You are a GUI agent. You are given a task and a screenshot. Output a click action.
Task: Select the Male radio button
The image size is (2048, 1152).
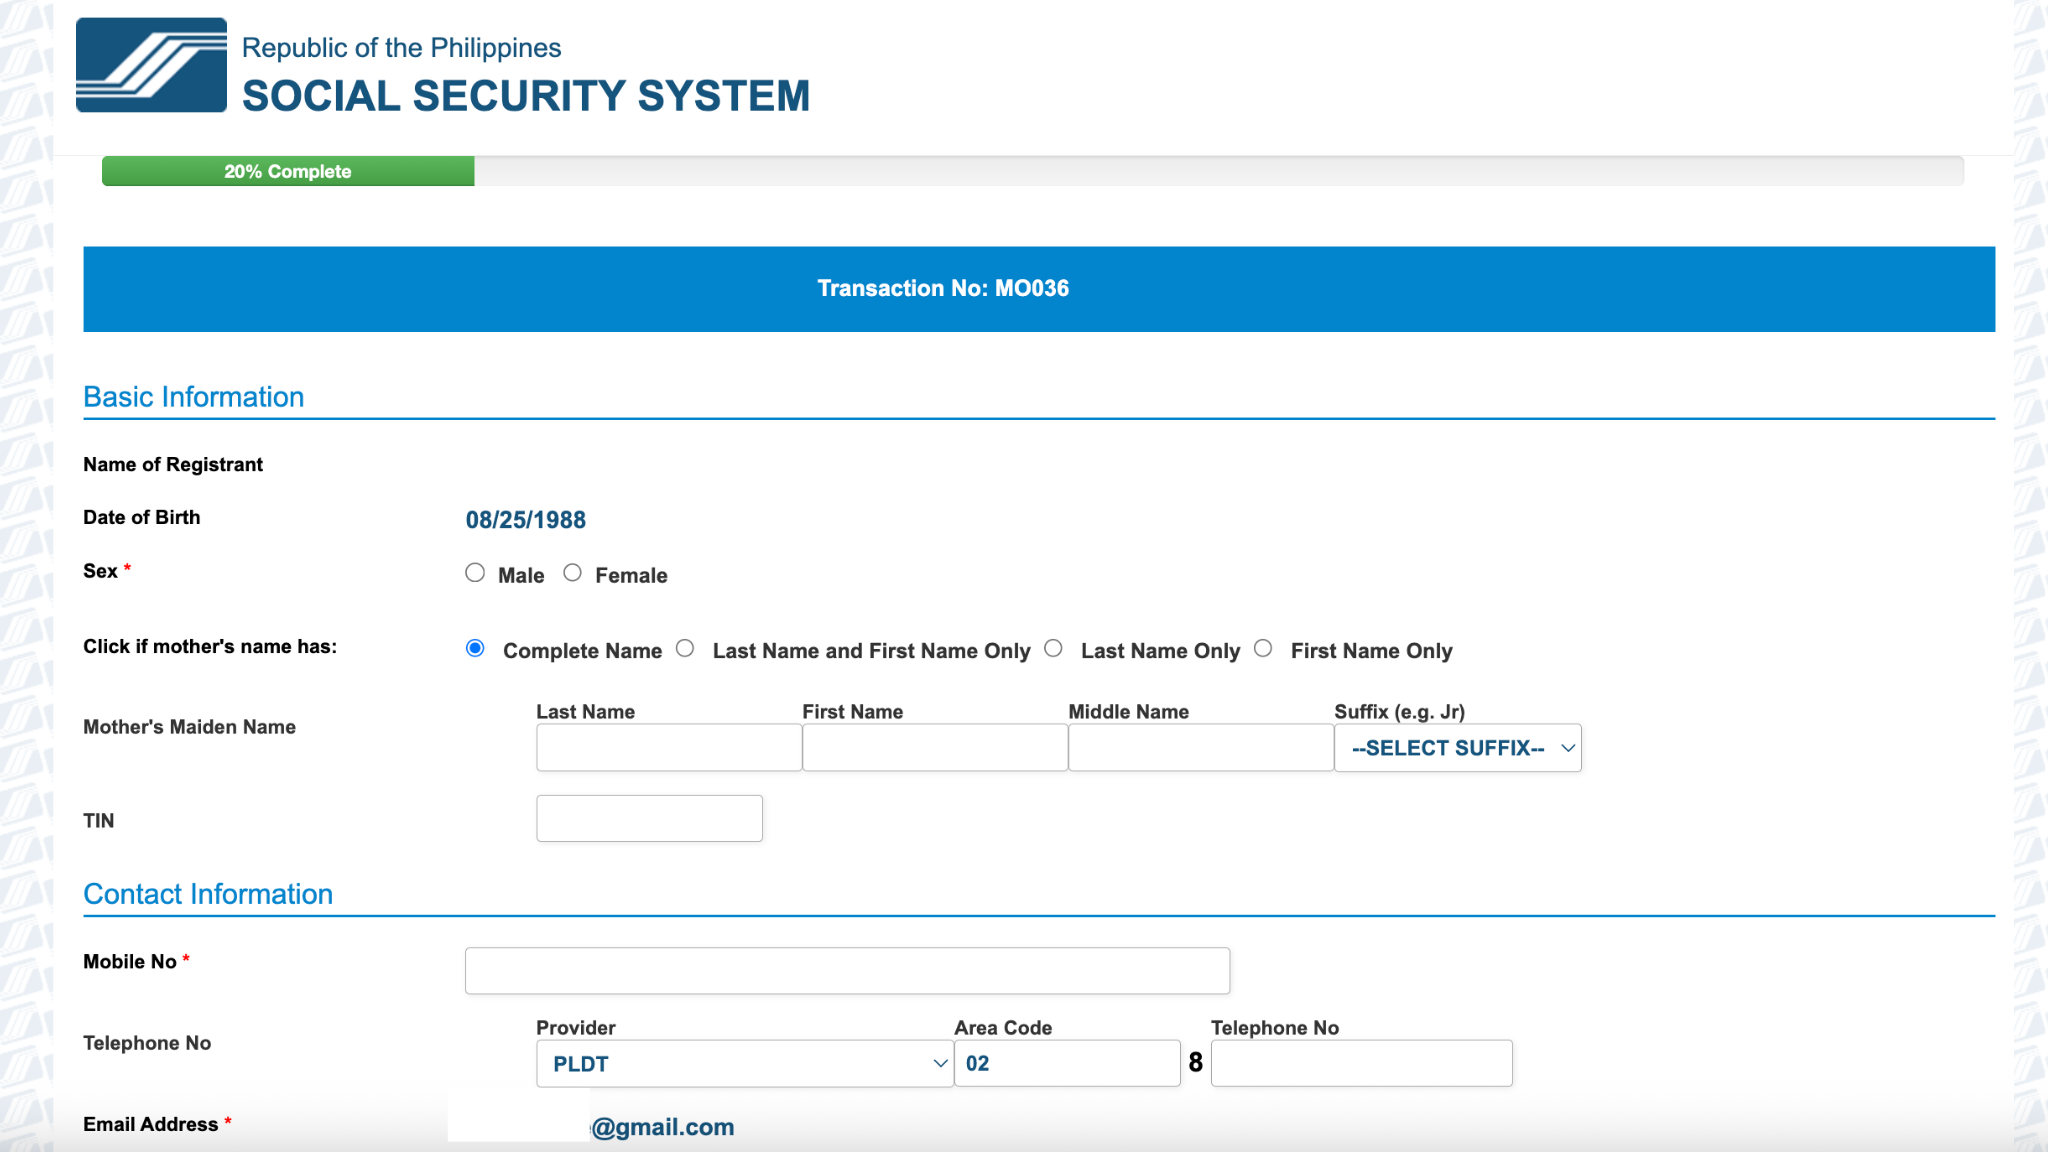(475, 573)
